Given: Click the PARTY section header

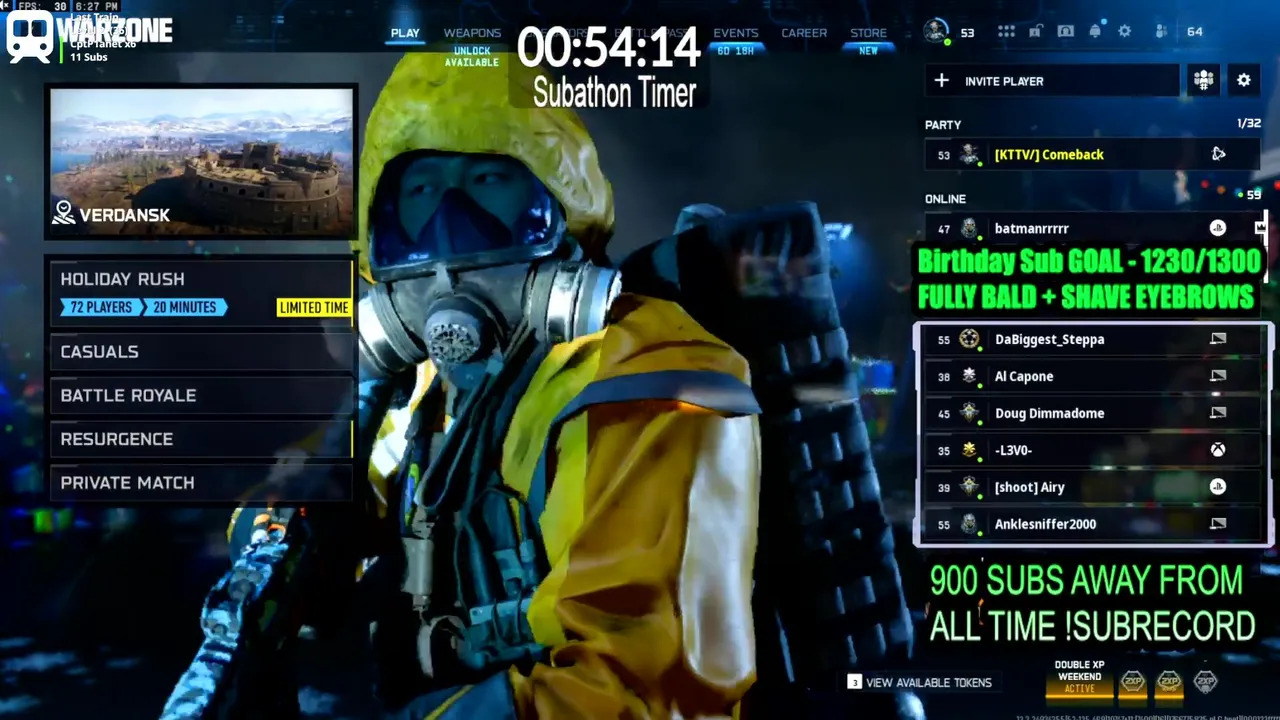Looking at the screenshot, I should tap(943, 125).
